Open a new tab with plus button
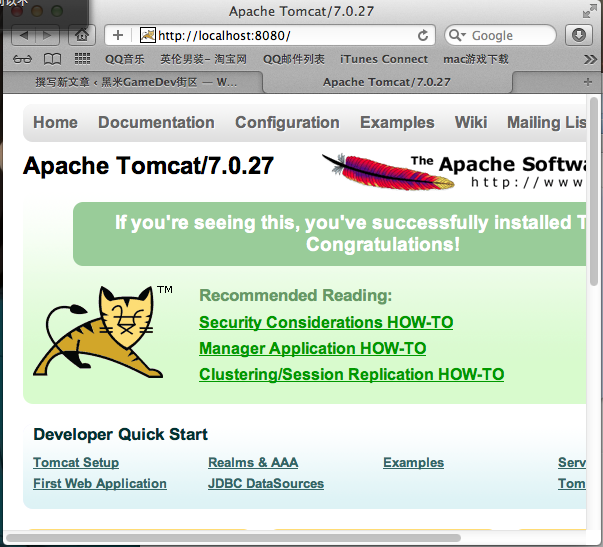This screenshot has height=547, width=603. click(587, 82)
